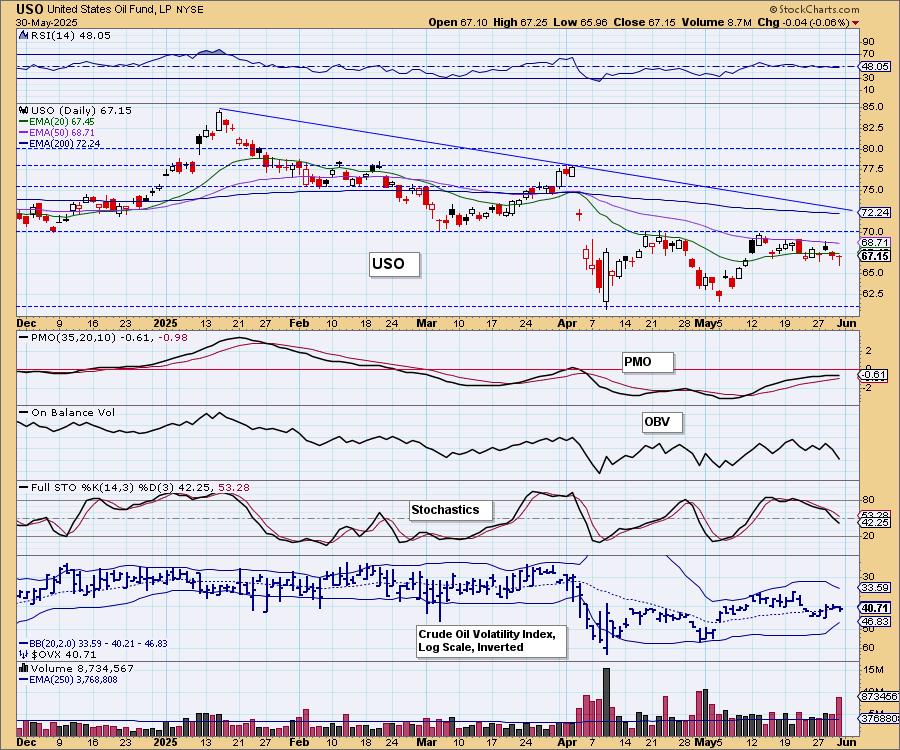Screen dimensions: 900x750
Task: Click the 62.5 price axis label
Action: click(872, 293)
